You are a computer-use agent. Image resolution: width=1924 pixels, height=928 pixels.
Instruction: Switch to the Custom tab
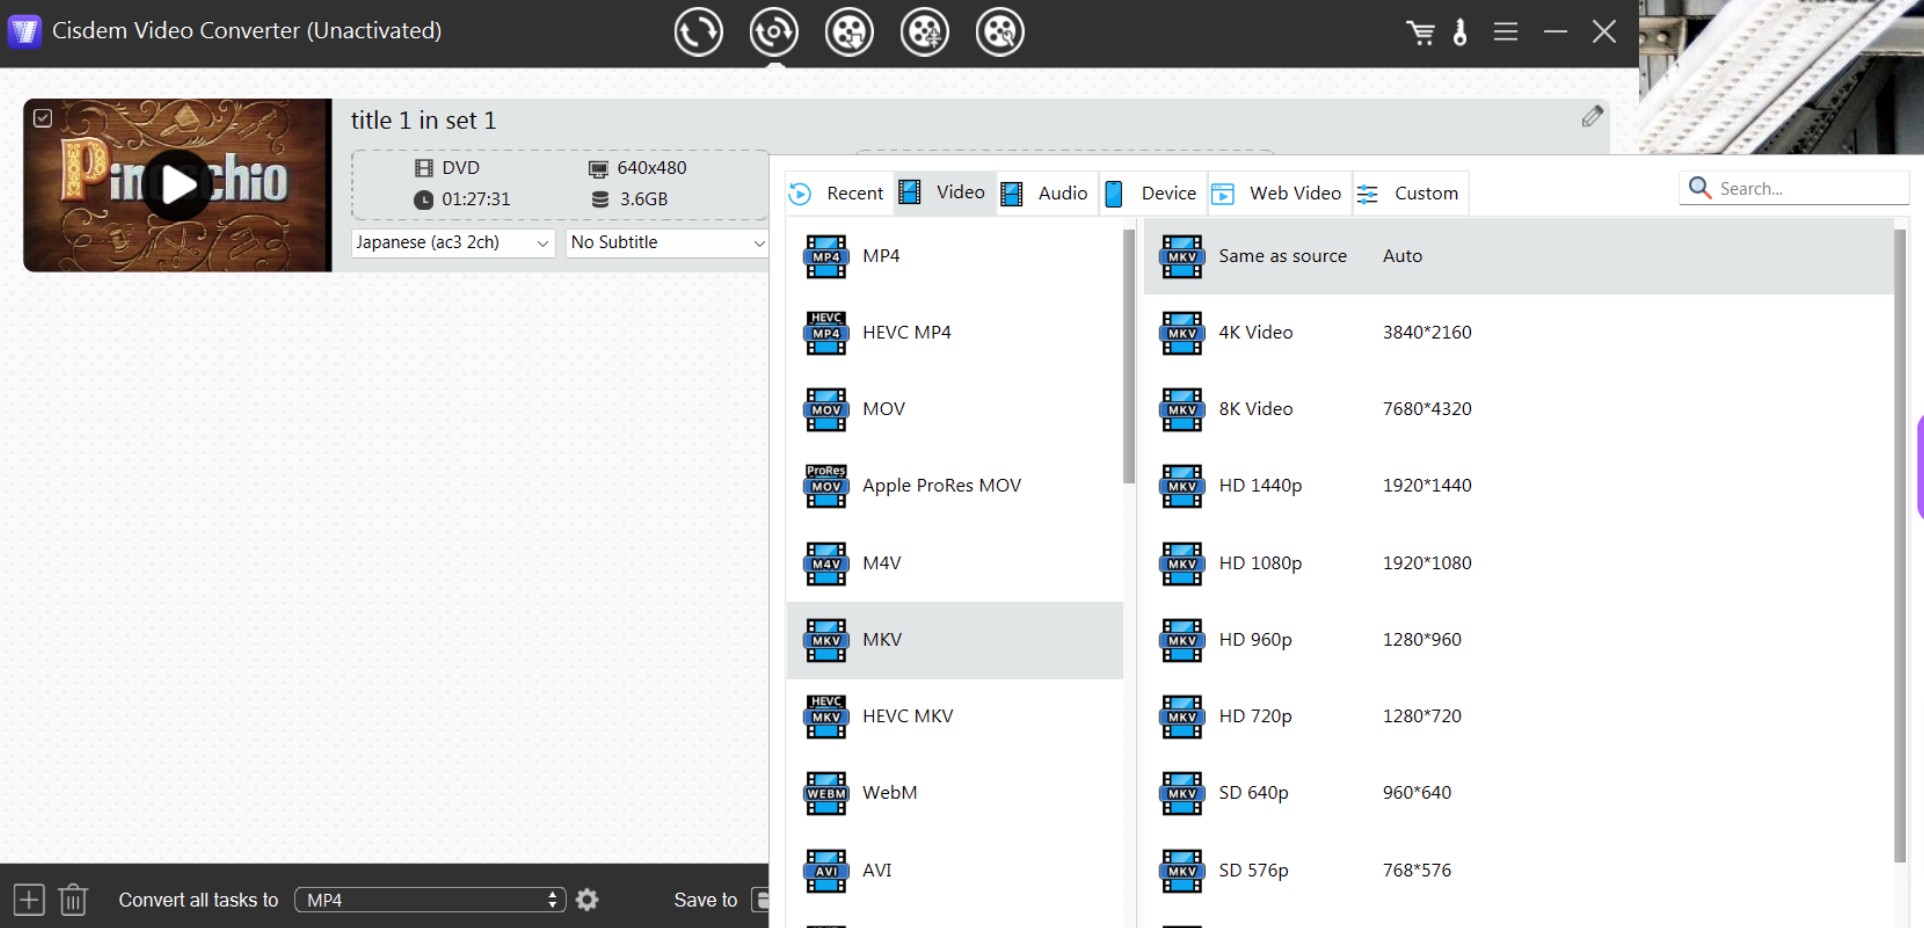pyautogui.click(x=1409, y=193)
